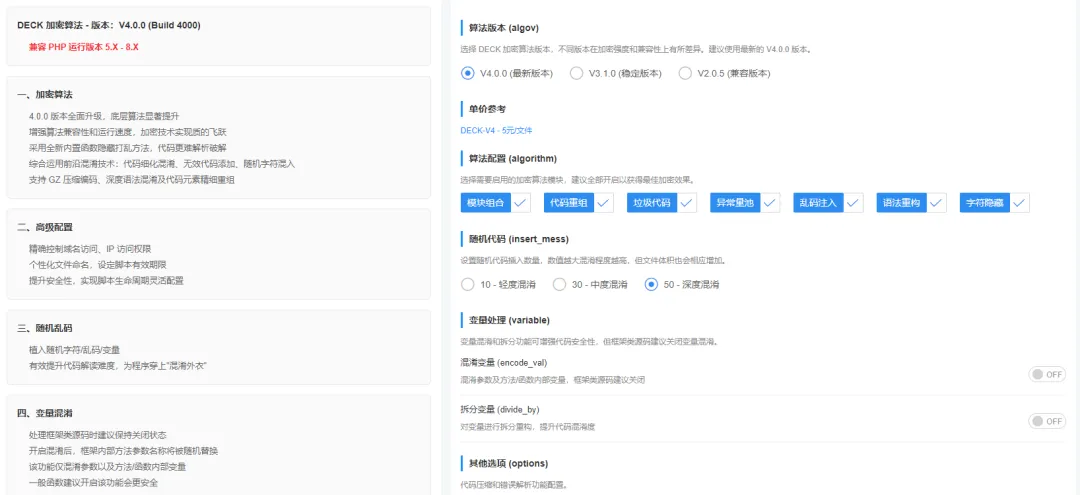This screenshot has width=1080, height=495.
Task: Uncheck the 字符隐藏 module option
Action: 995,202
